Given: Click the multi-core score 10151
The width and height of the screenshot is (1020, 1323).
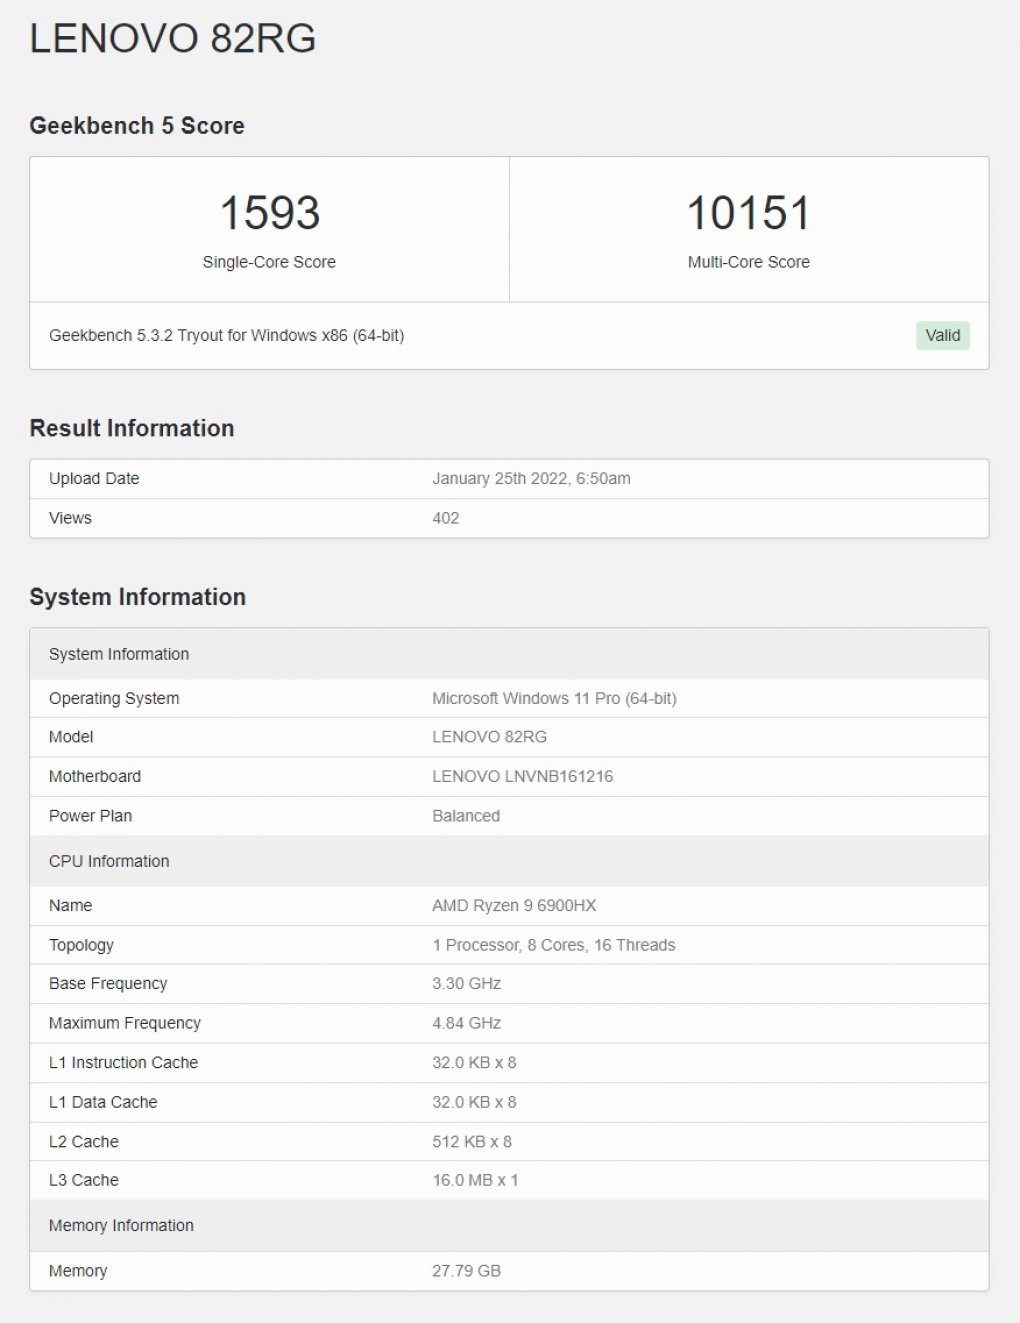Looking at the screenshot, I should click(x=748, y=213).
